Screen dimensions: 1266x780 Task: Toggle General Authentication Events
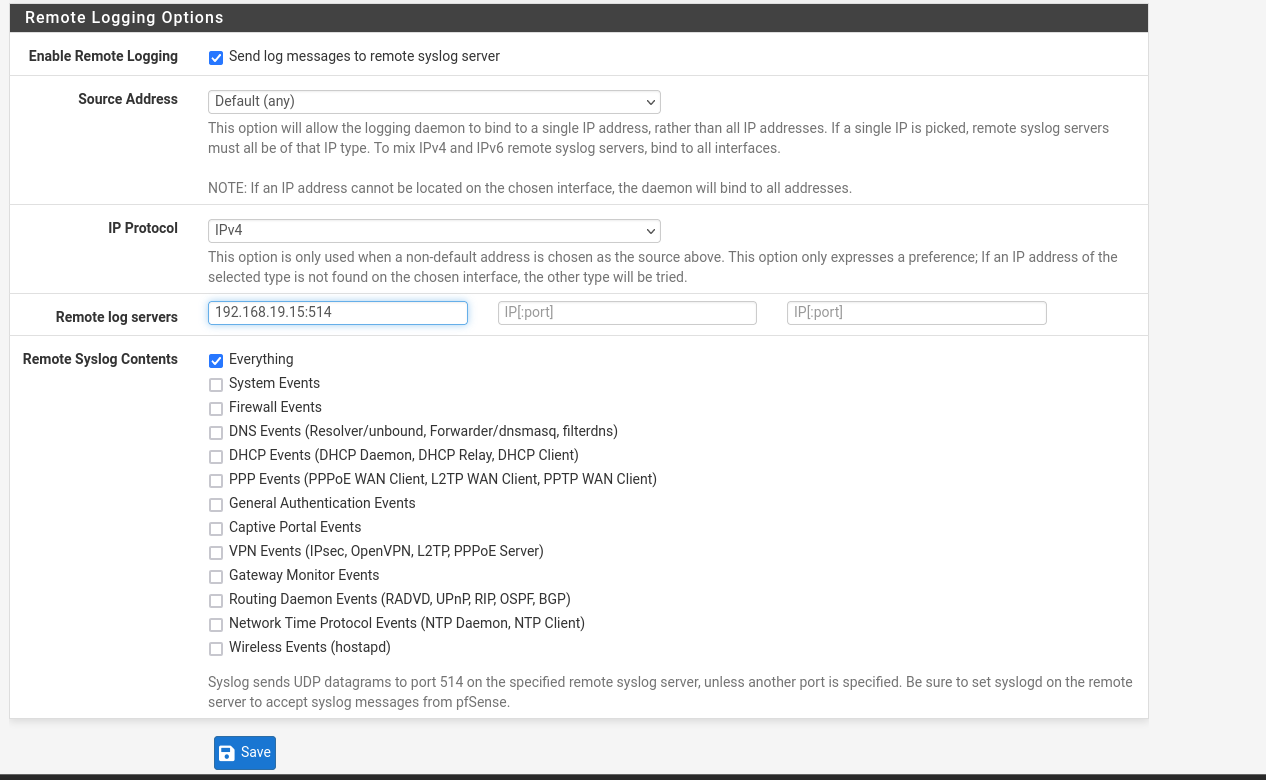(216, 505)
